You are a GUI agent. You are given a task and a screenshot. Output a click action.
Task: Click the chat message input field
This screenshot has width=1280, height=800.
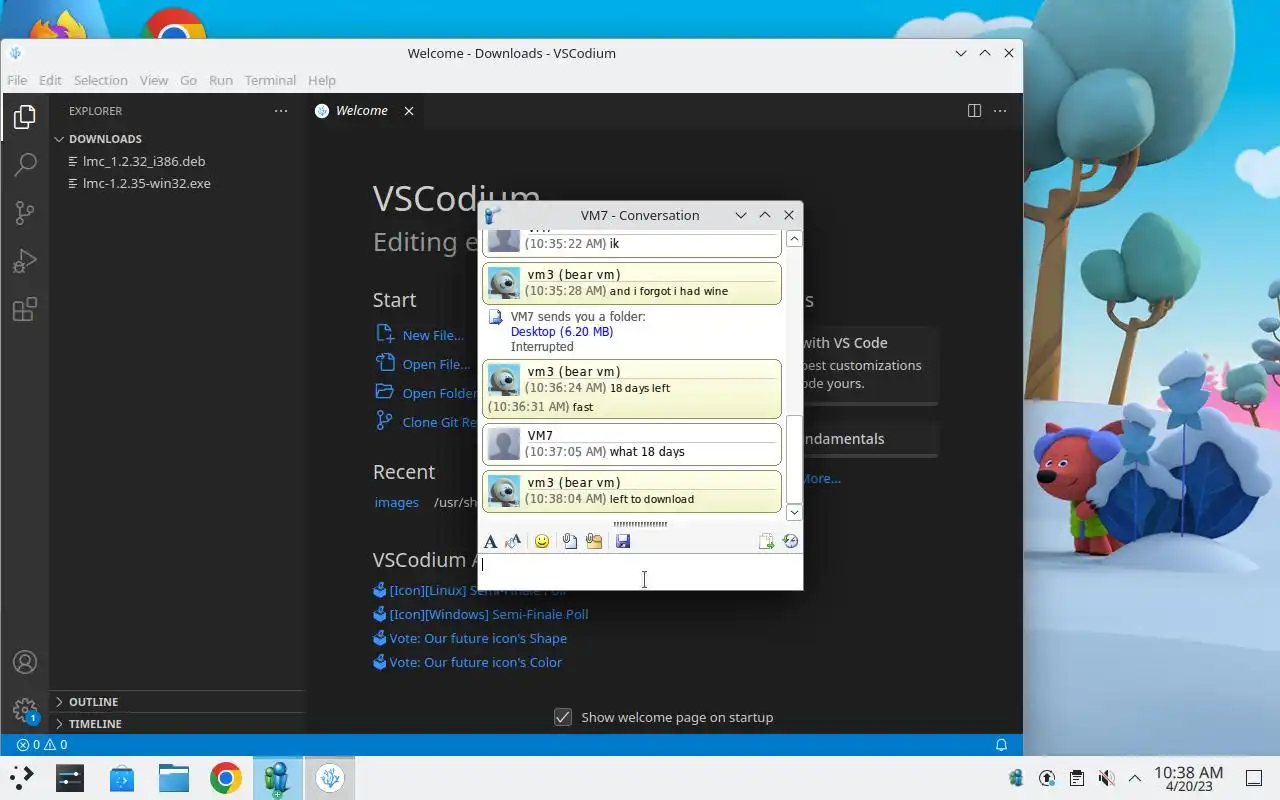tap(641, 571)
